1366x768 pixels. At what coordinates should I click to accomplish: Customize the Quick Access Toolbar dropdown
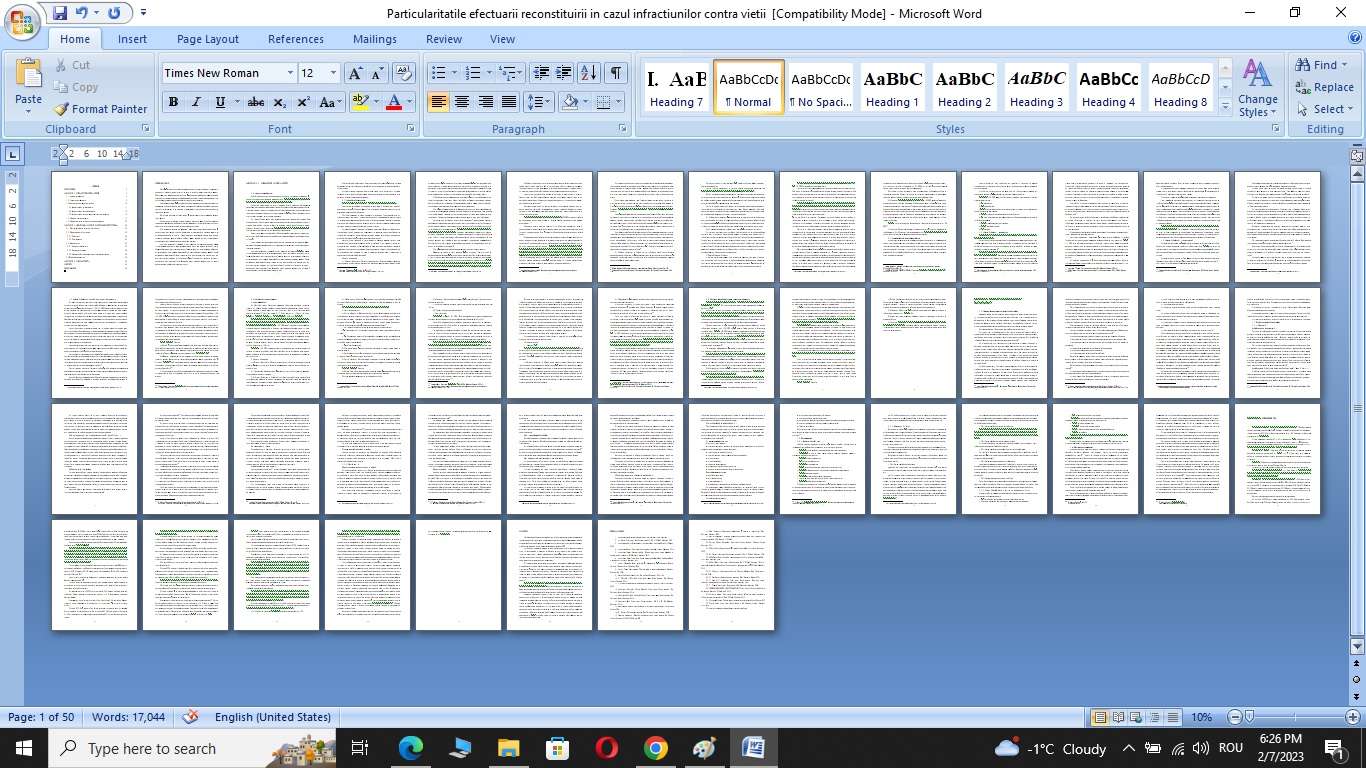pyautogui.click(x=143, y=13)
